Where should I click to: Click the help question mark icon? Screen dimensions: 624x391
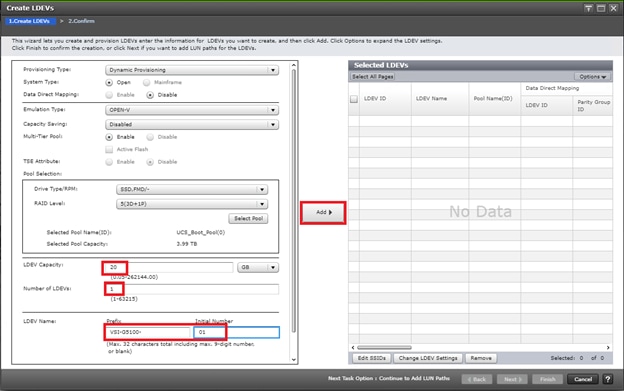(x=608, y=379)
